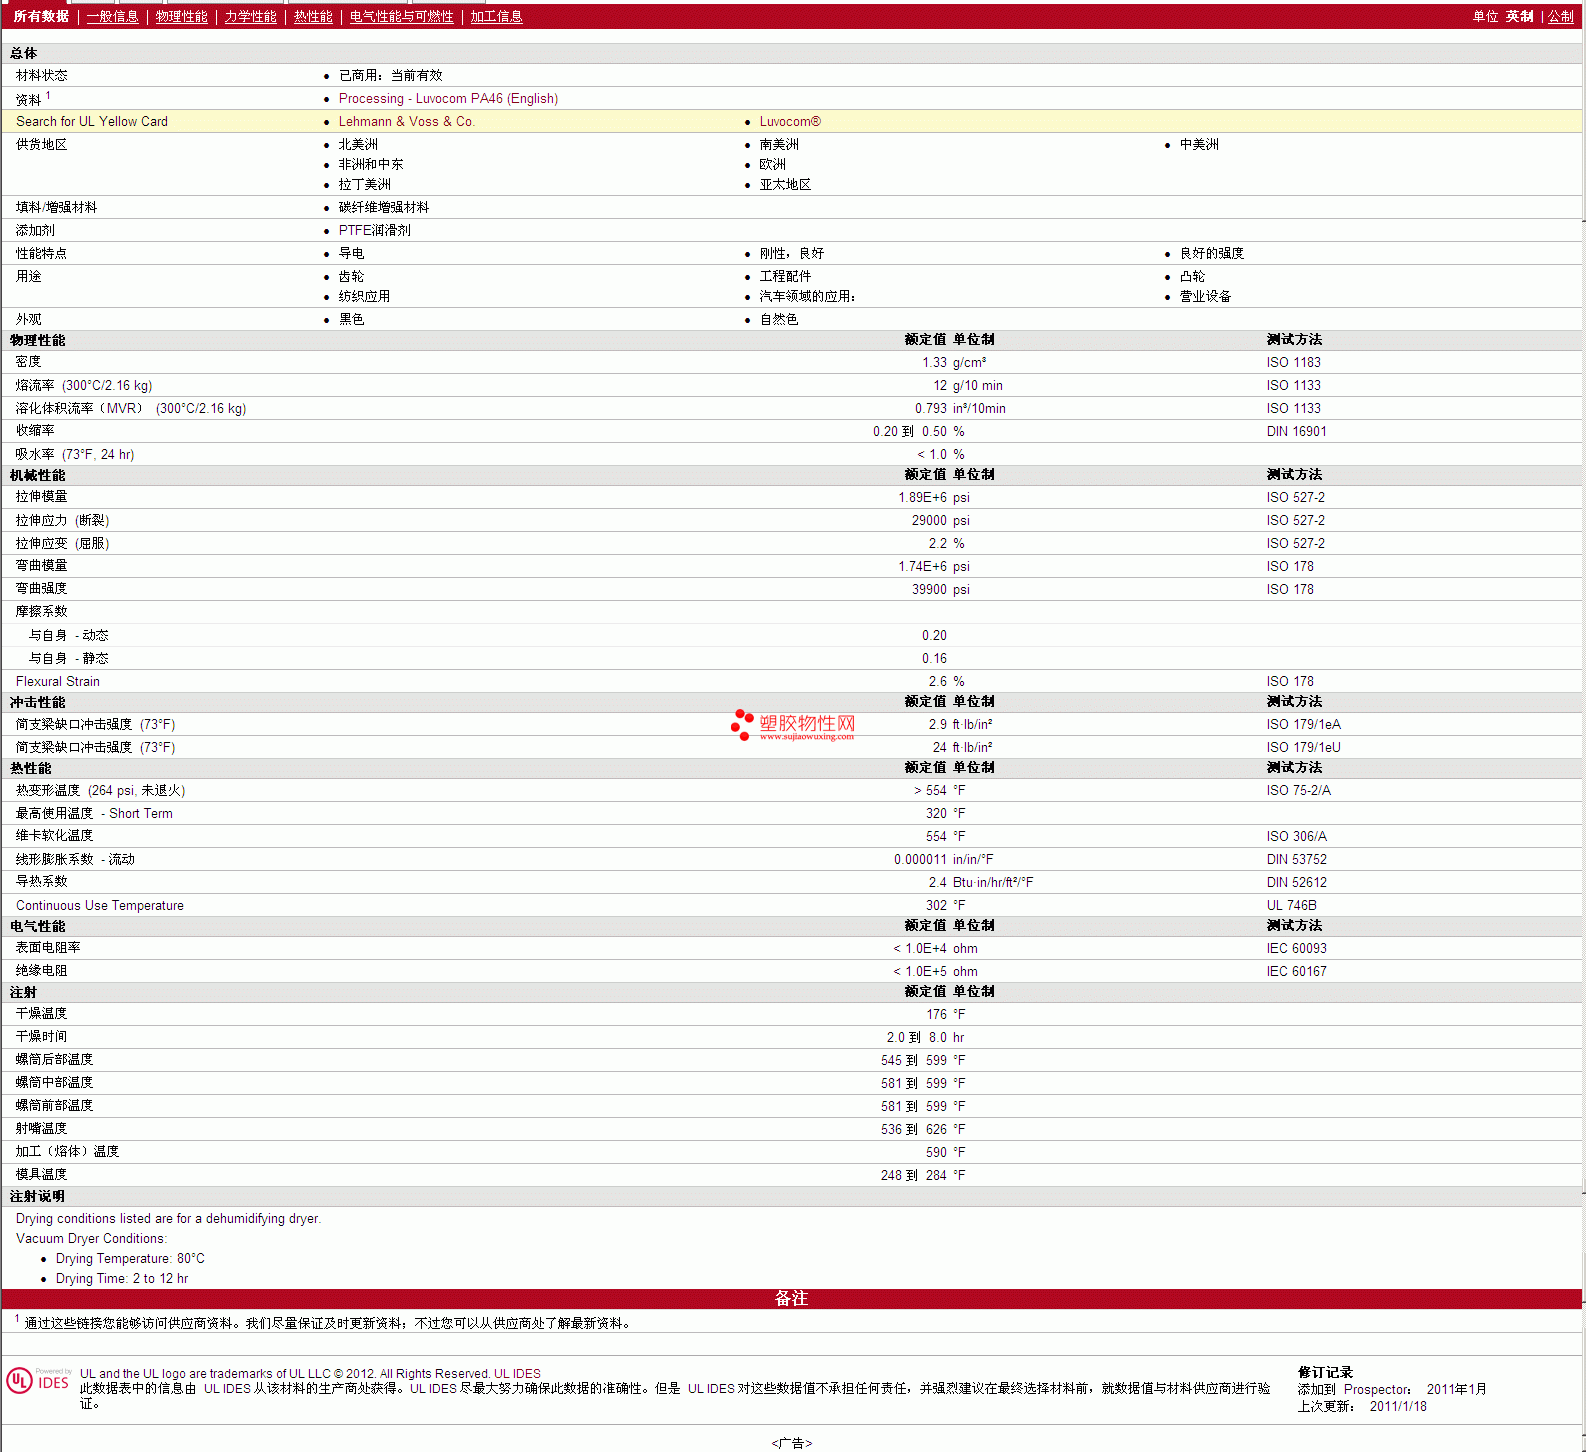
Task: Switch to the 所有数据 tab
Action: [41, 17]
